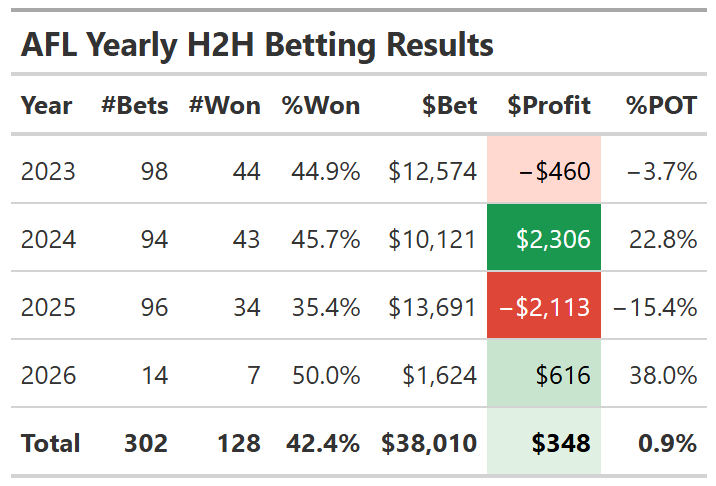Click the light pink −$460 profit cell

(x=544, y=171)
